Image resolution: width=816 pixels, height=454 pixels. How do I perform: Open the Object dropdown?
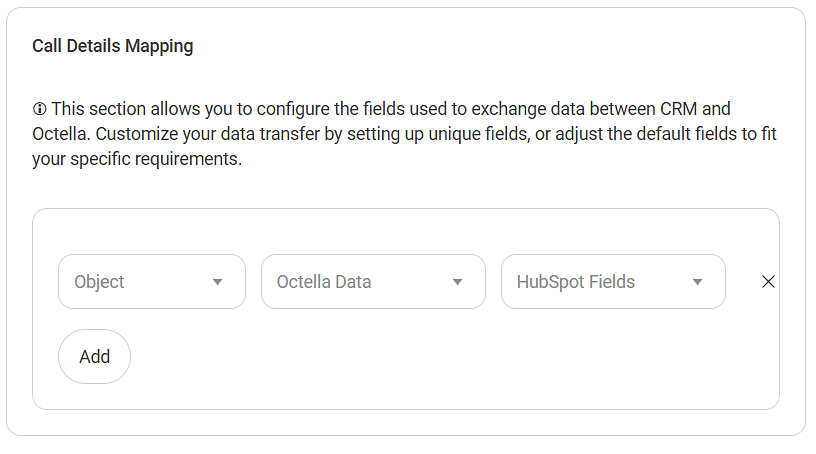[x=151, y=282]
